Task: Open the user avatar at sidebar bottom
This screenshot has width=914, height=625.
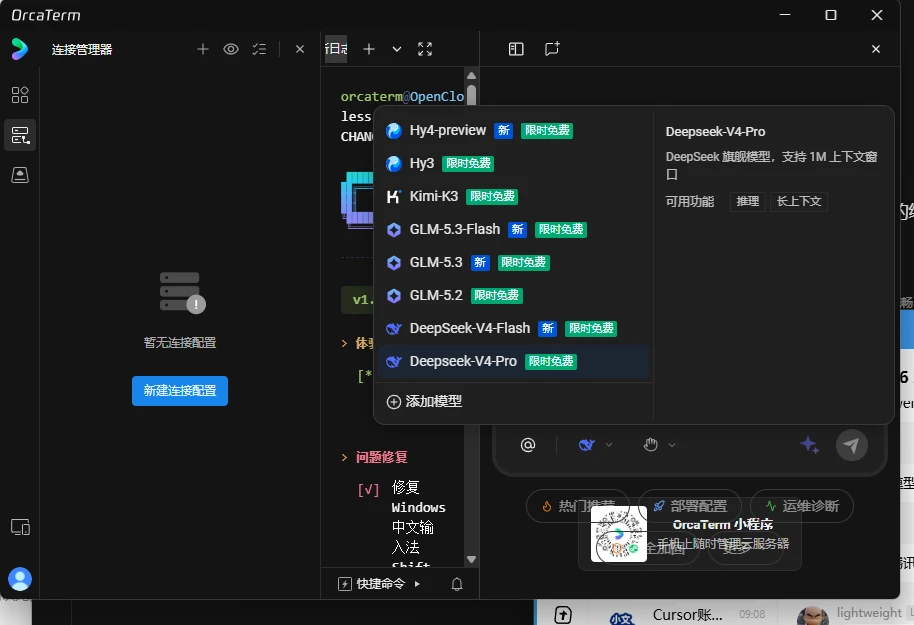Action: 20,579
